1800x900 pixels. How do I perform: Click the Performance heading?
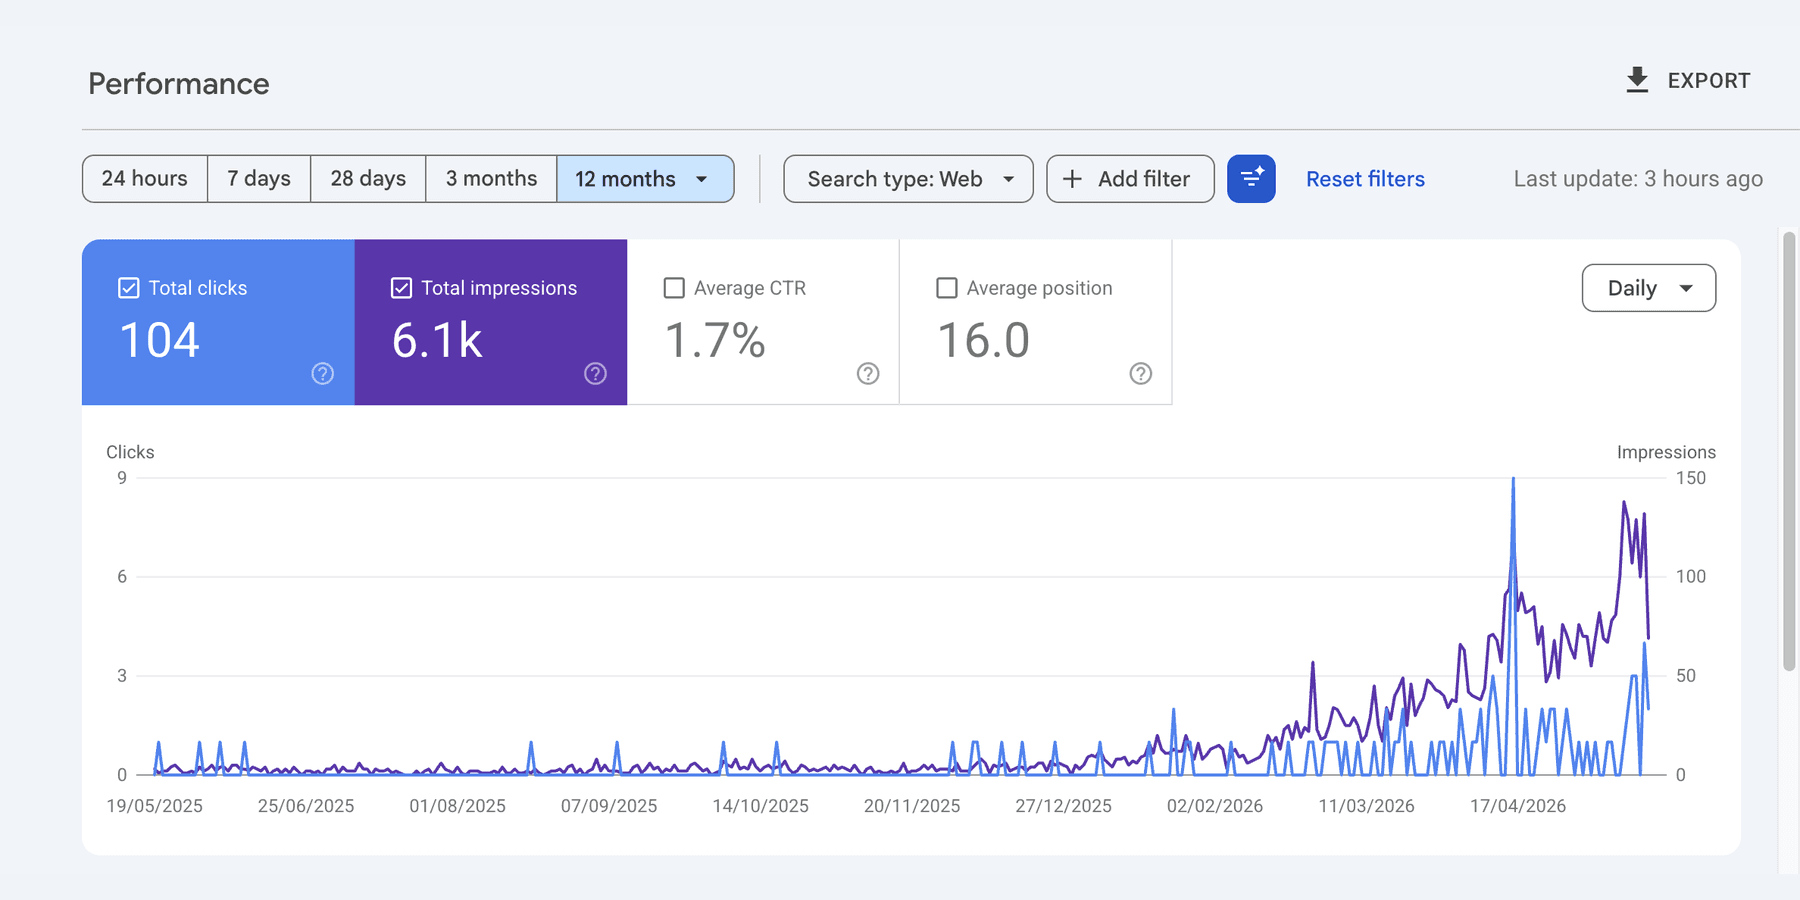[179, 84]
